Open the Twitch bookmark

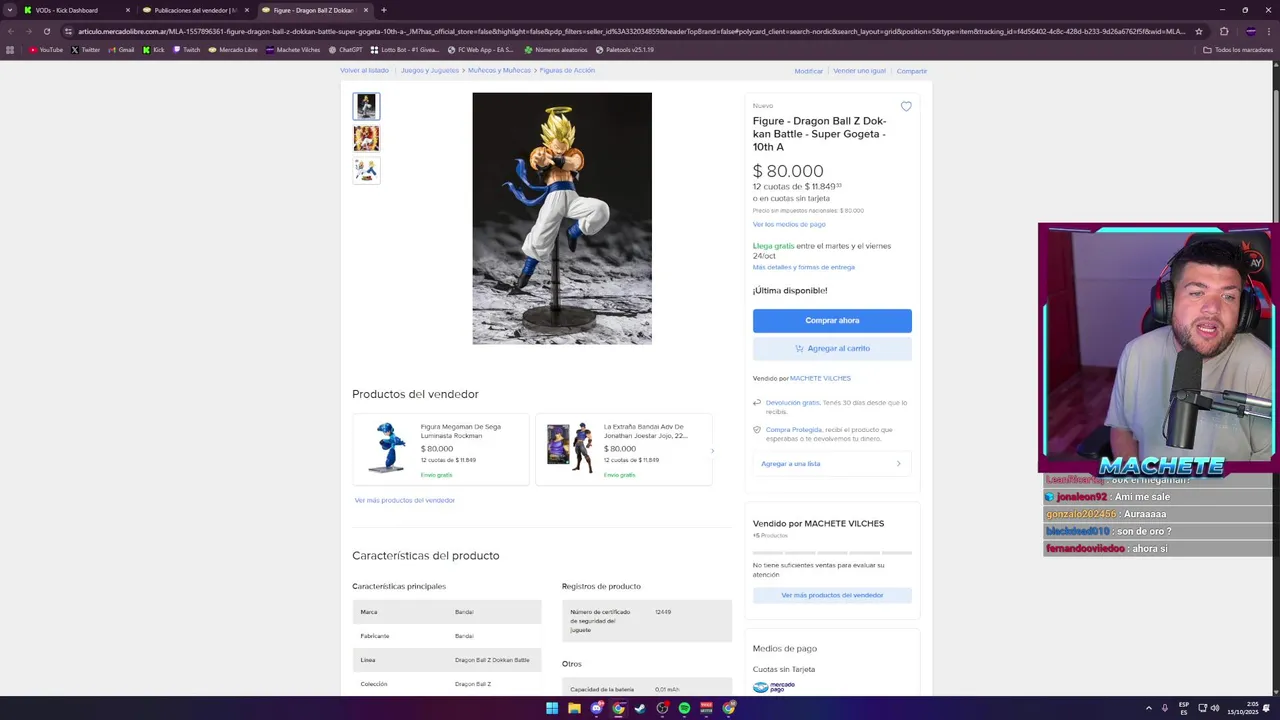186,50
